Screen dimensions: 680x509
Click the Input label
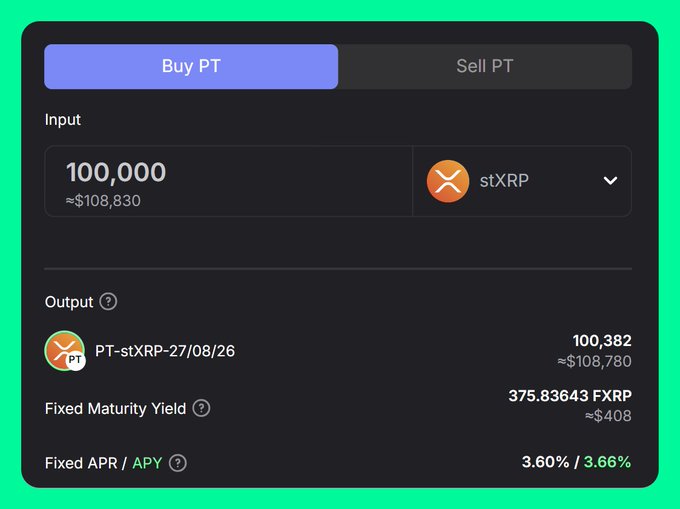click(63, 120)
